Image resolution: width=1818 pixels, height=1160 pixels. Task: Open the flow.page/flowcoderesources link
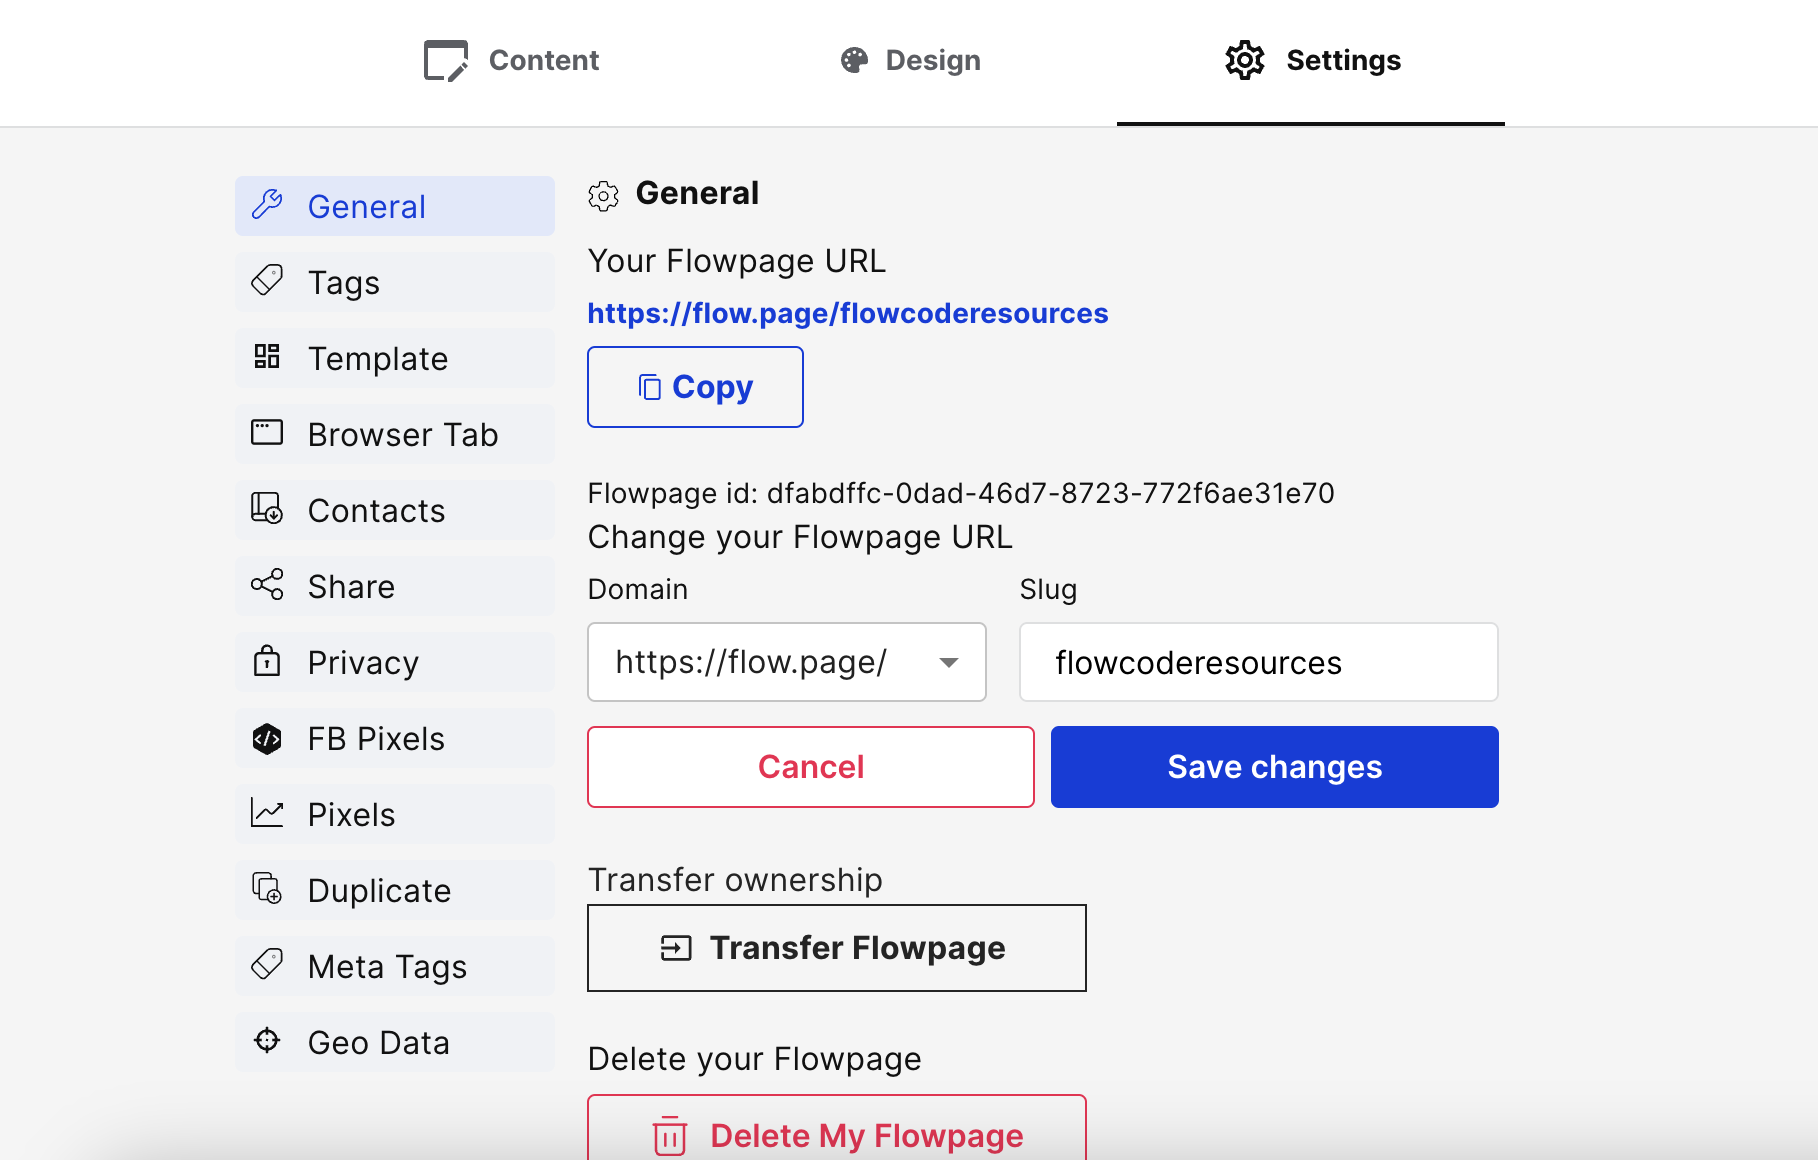click(x=848, y=313)
